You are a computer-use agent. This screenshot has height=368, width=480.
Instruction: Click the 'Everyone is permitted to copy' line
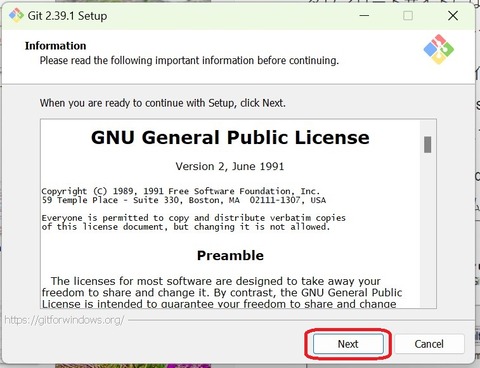(x=193, y=218)
